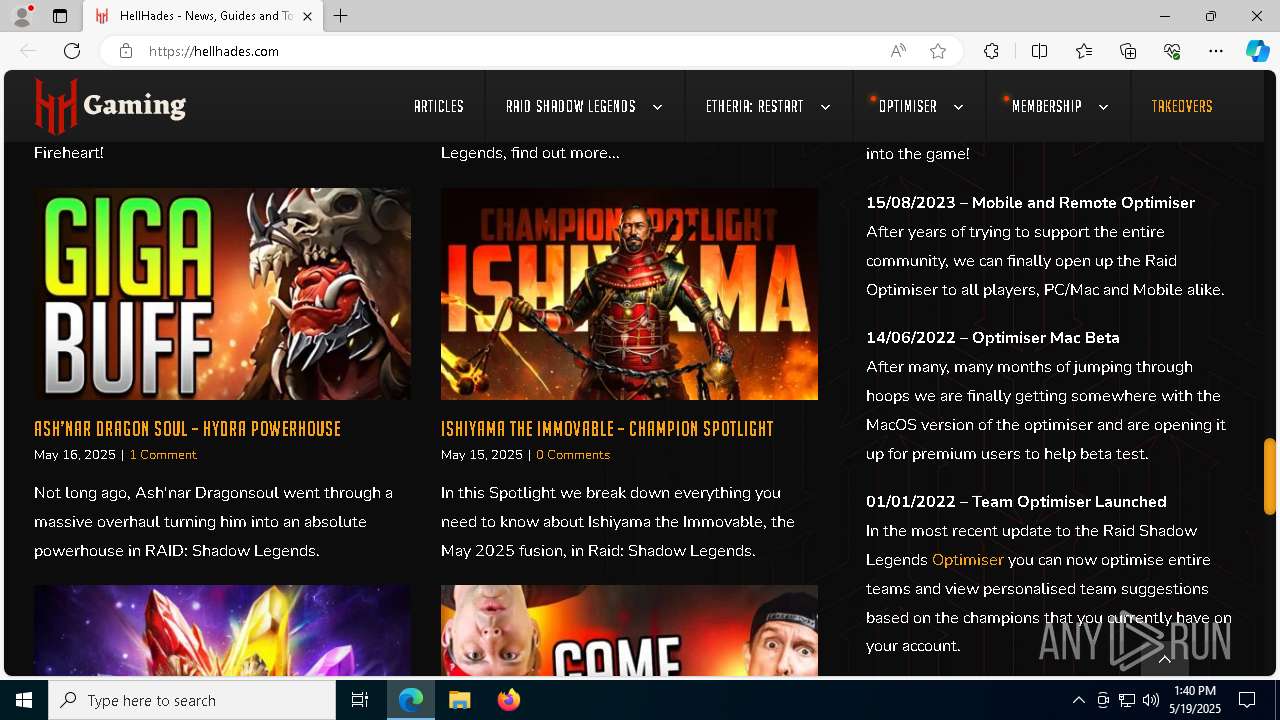Viewport: 1280px width, 720px height.
Task: Launch Firefox from taskbar
Action: point(508,700)
